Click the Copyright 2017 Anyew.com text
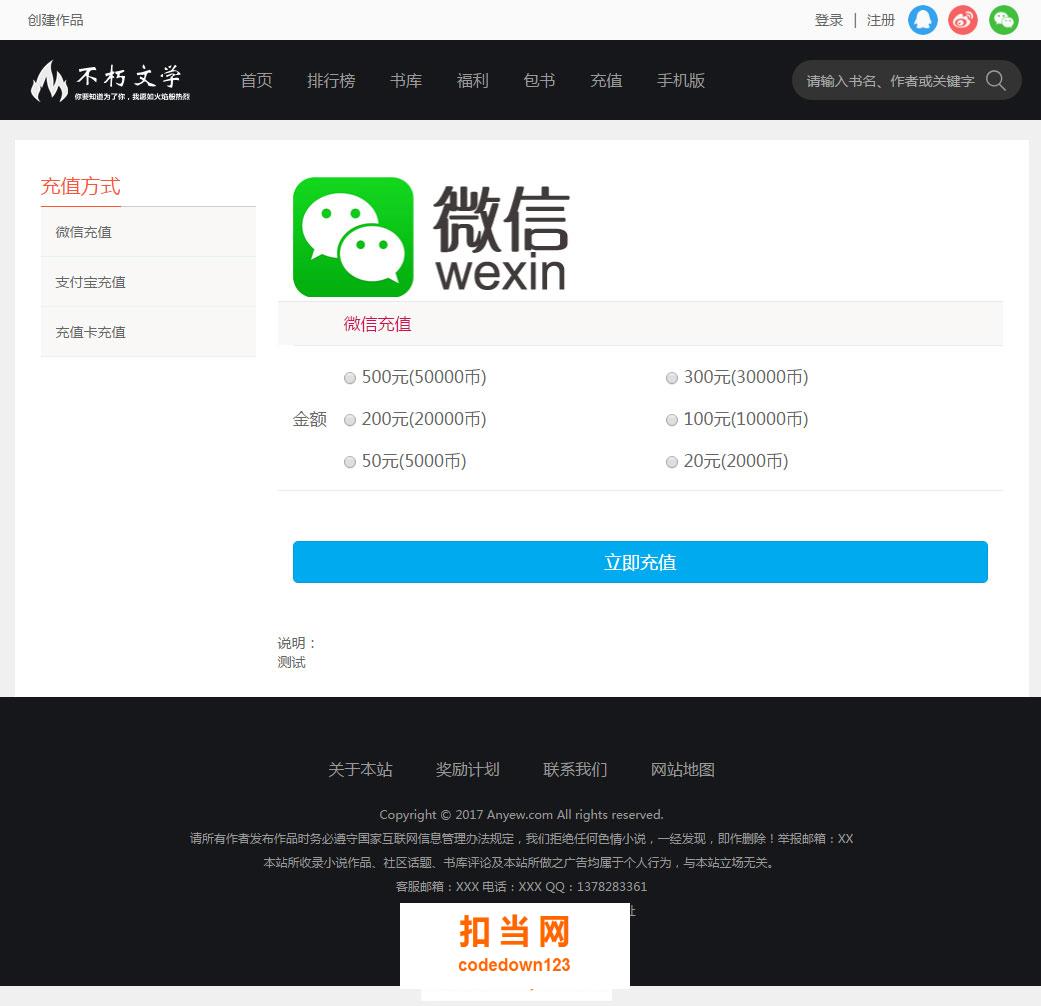This screenshot has width=1041, height=1006. (521, 814)
